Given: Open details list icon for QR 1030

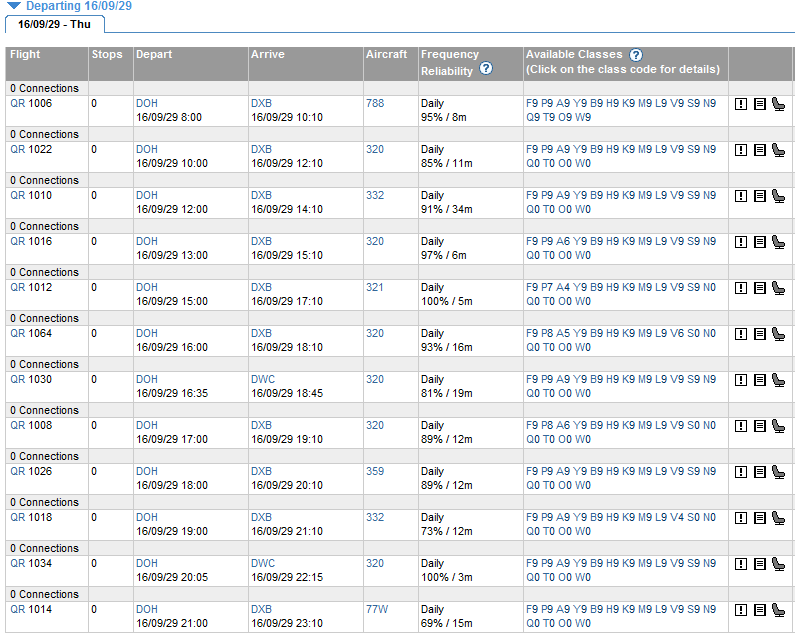Looking at the screenshot, I should (x=760, y=379).
